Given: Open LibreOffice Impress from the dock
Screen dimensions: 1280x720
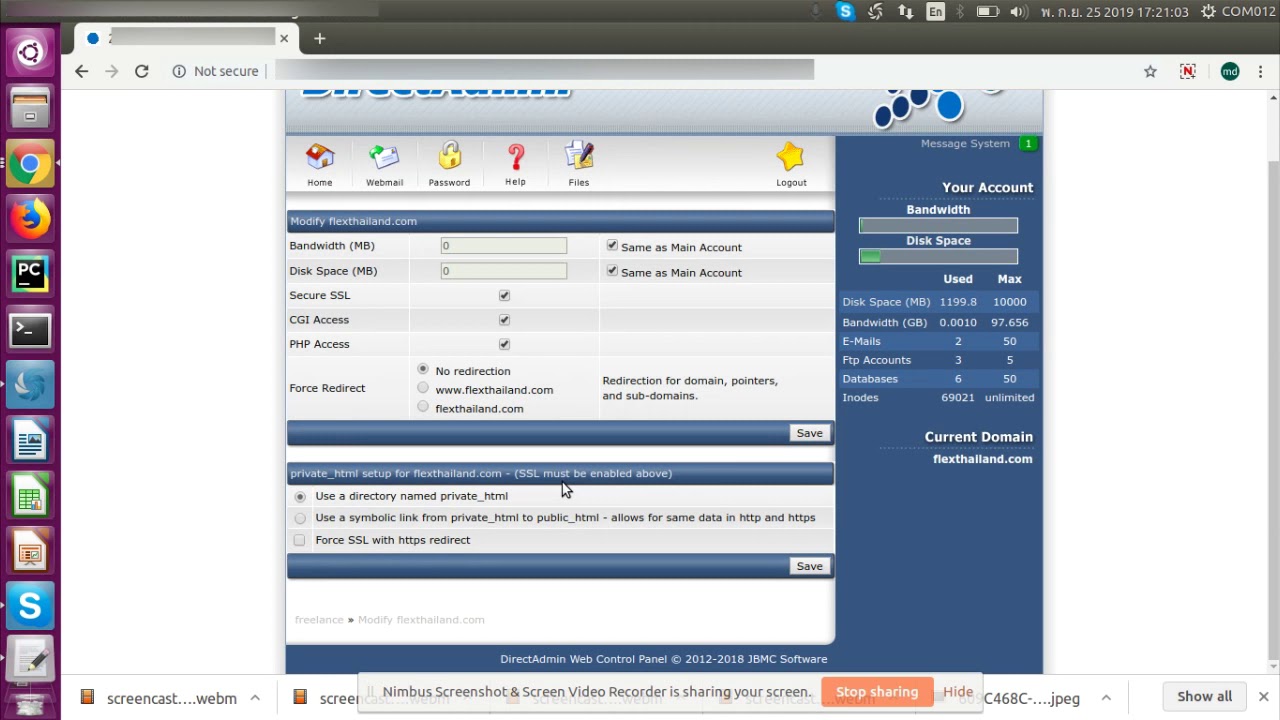Looking at the screenshot, I should [x=30, y=552].
